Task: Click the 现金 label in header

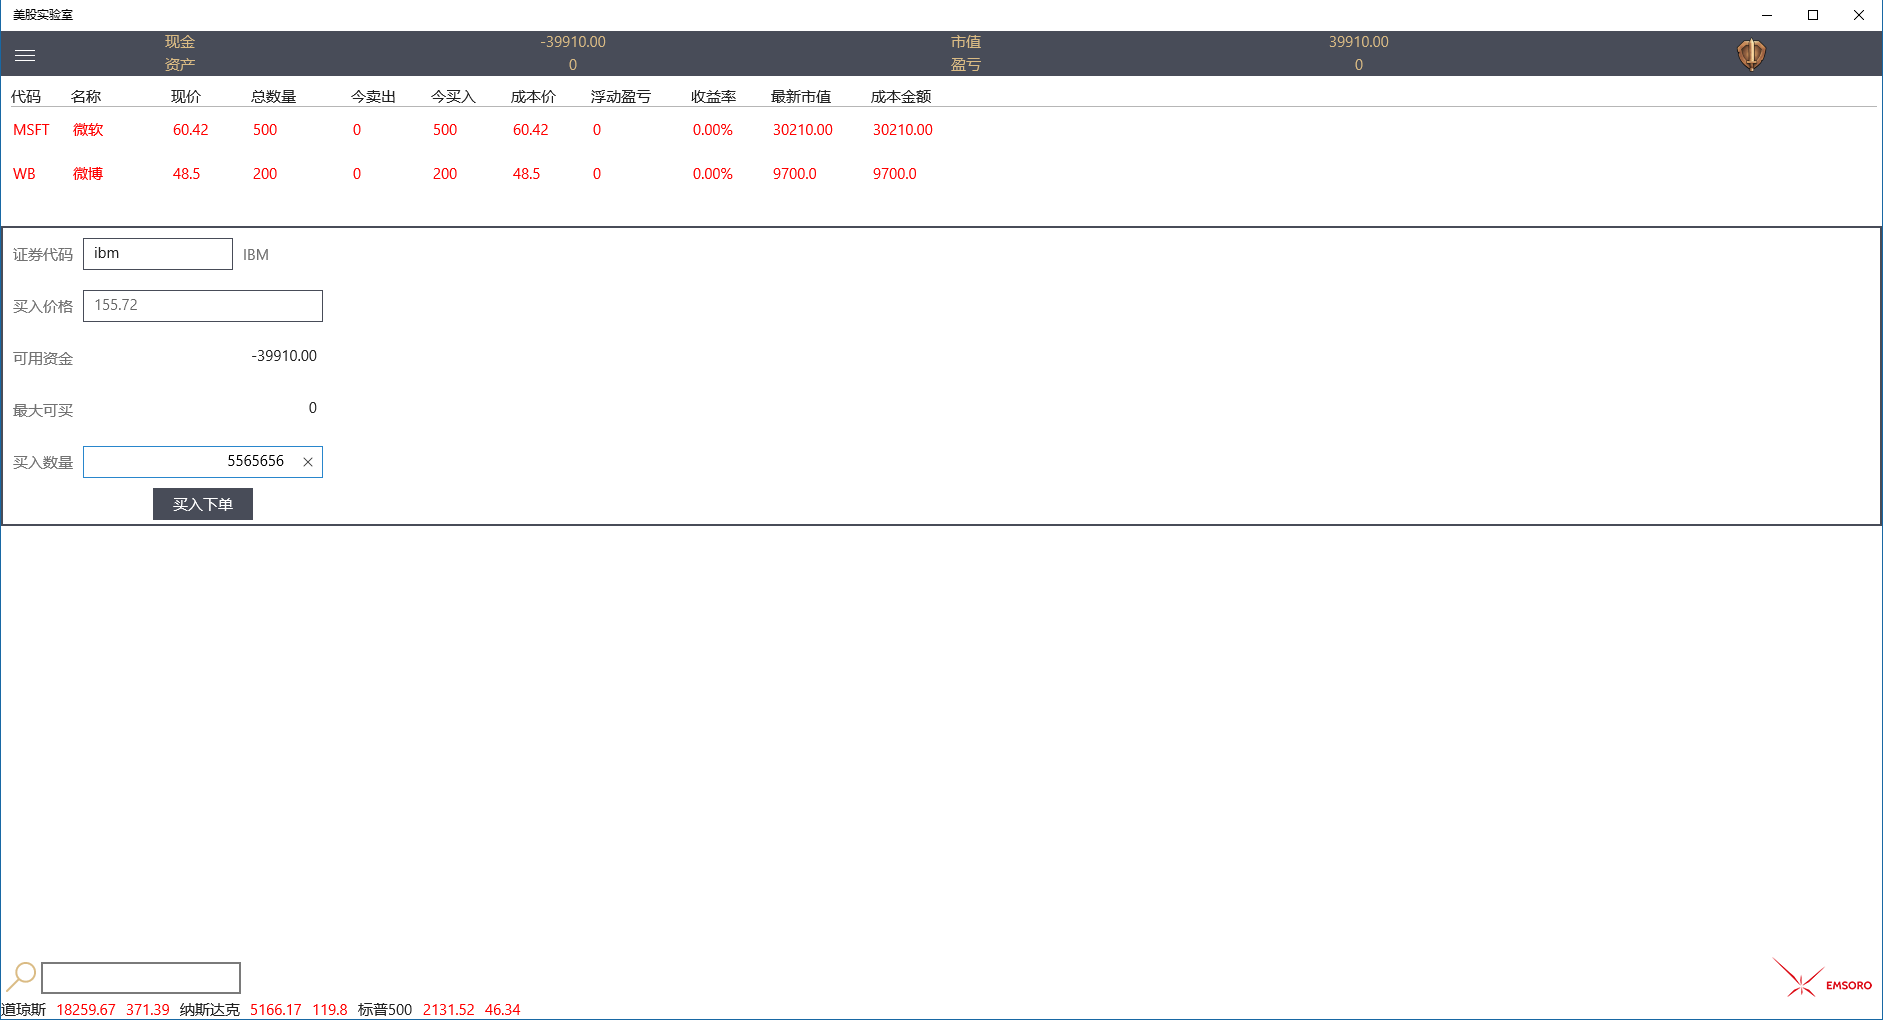Action: point(180,42)
